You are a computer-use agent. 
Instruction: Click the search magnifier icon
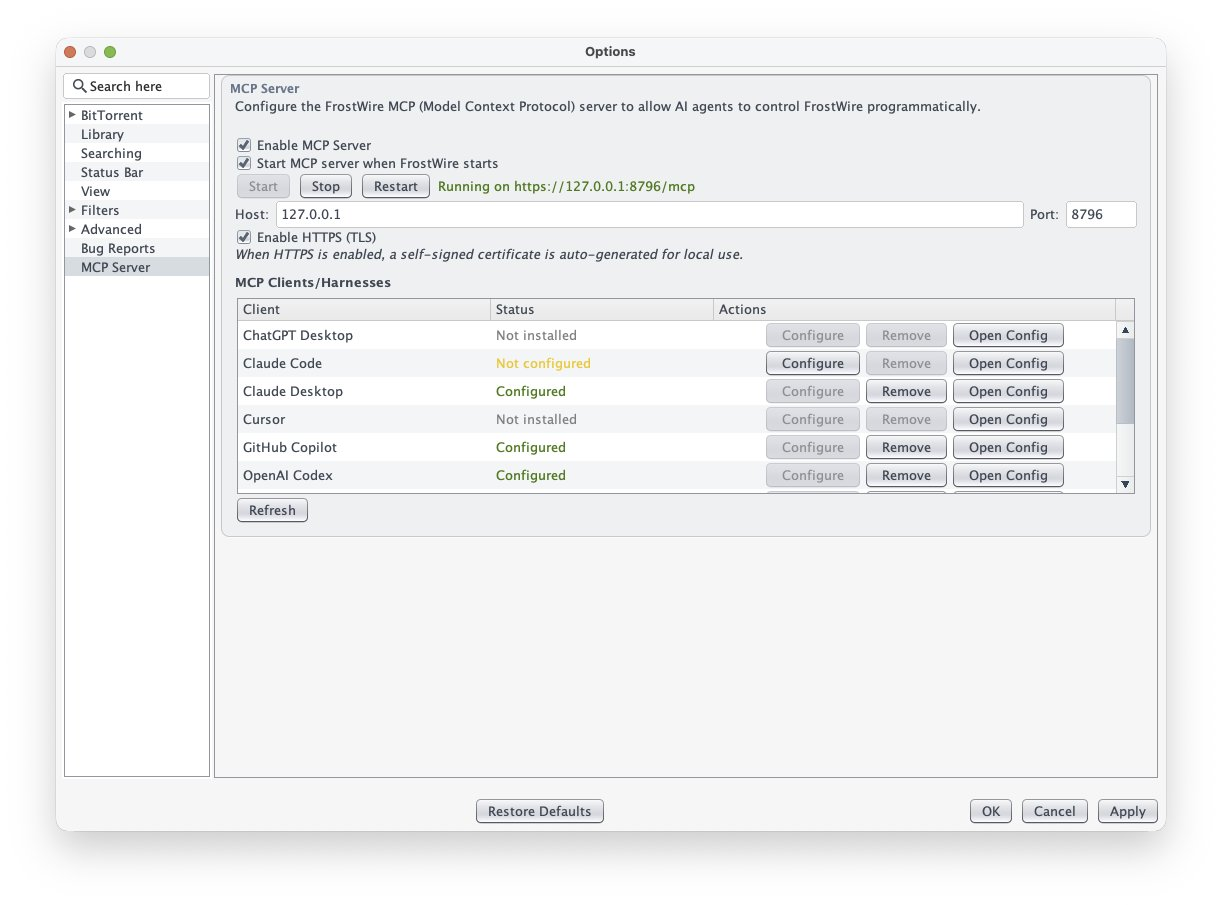(x=79, y=87)
